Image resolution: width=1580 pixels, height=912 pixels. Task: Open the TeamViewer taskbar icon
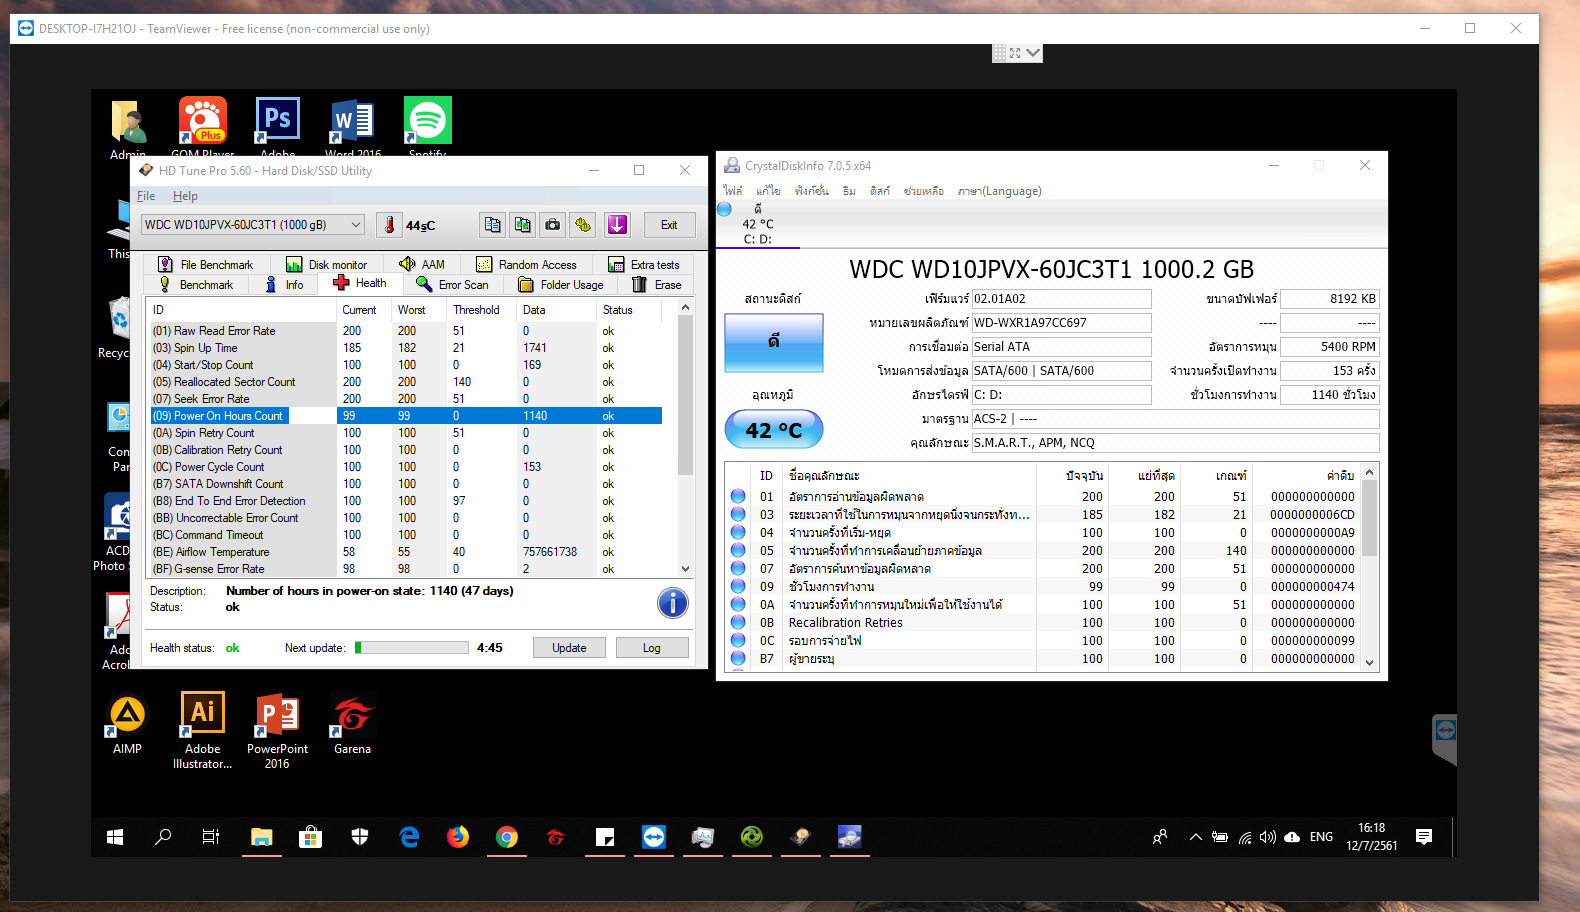(x=654, y=837)
